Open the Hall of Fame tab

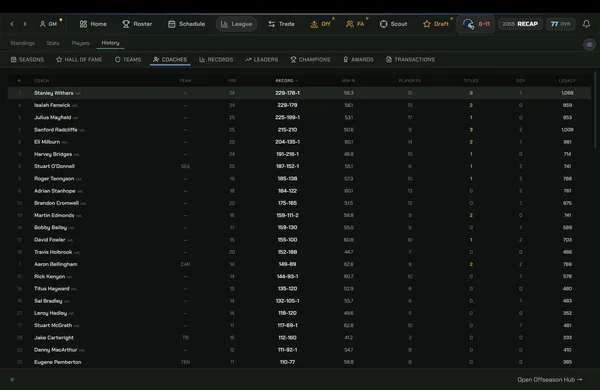click(x=79, y=60)
